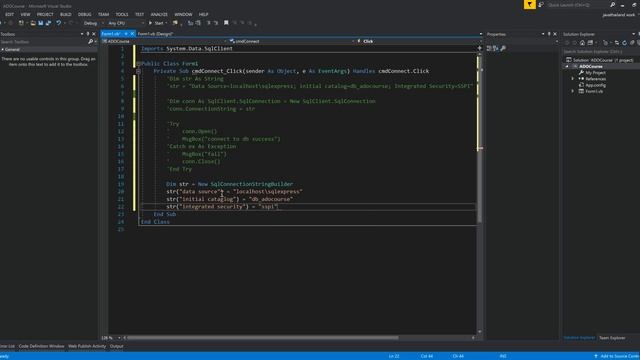The width and height of the screenshot is (640, 360).
Task: Click the feedback person icon near Quick Launch
Action: [541, 5]
